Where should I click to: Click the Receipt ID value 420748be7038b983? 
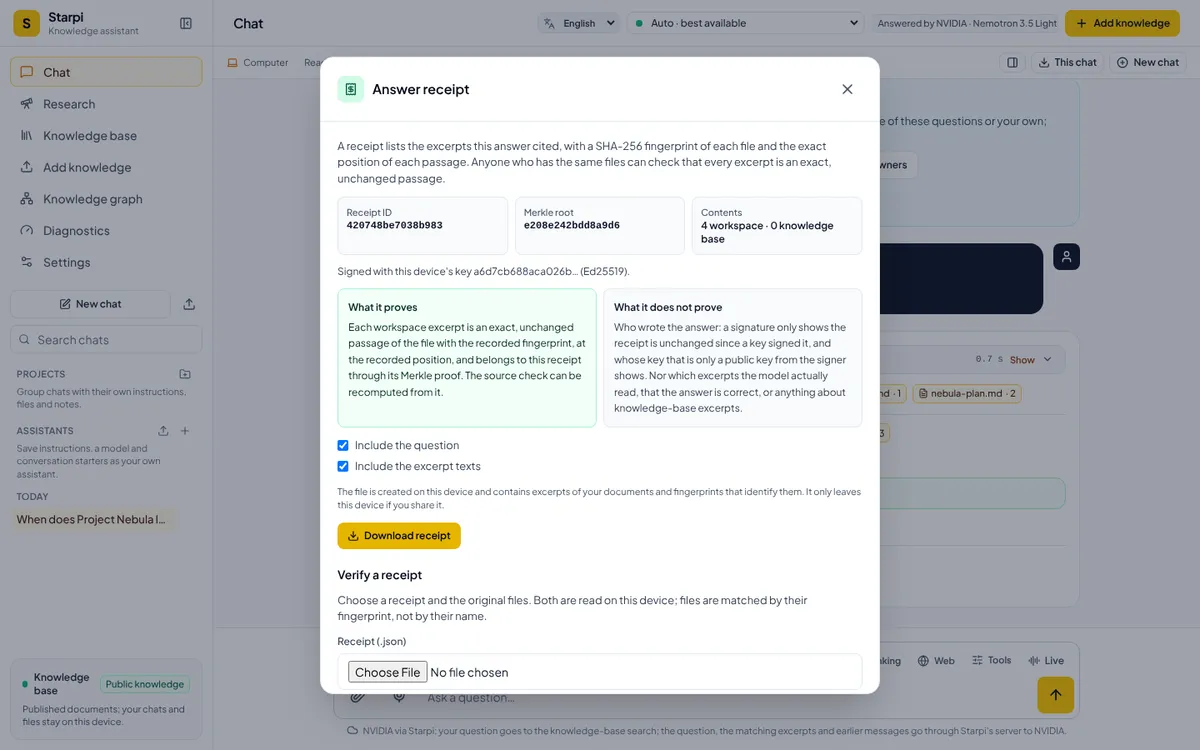[x=395, y=226]
